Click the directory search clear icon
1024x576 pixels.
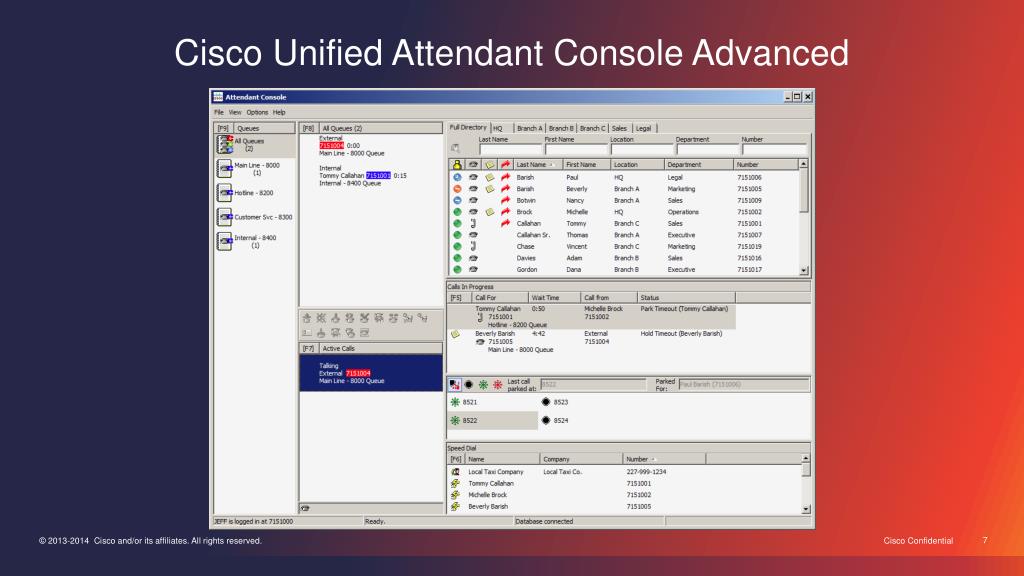click(x=455, y=148)
